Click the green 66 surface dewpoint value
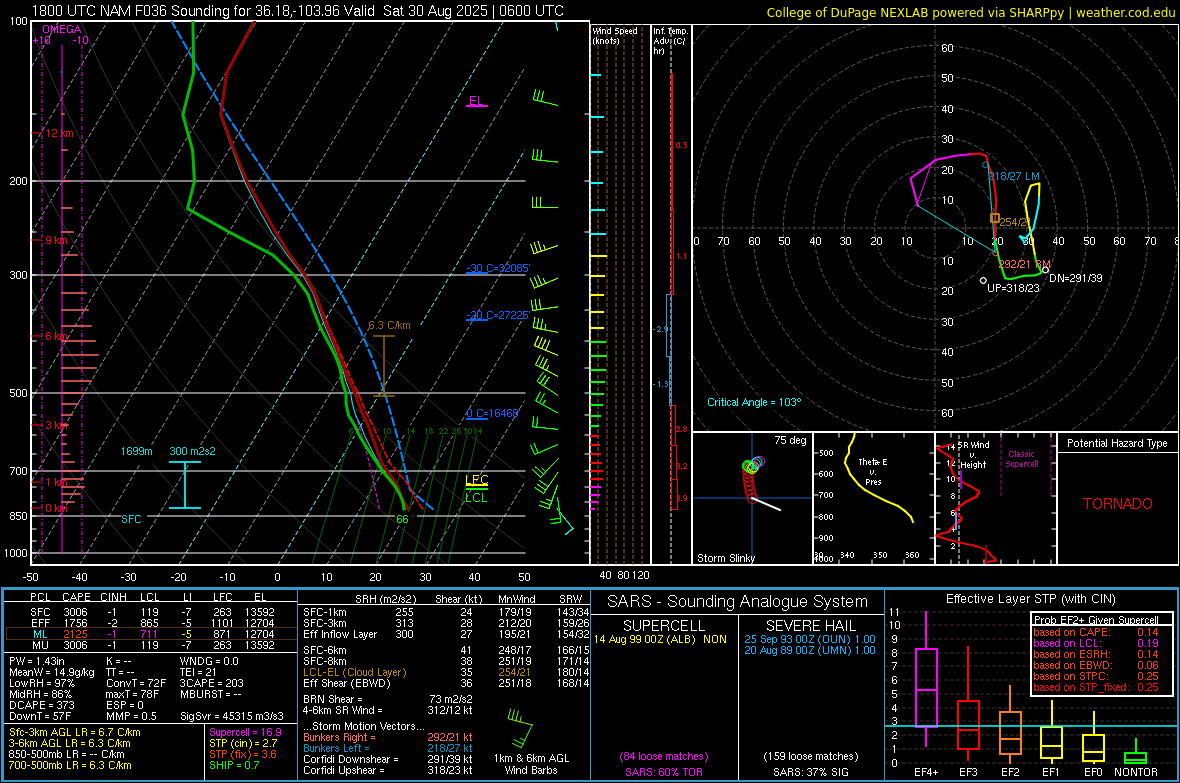1180x783 pixels. click(x=402, y=519)
